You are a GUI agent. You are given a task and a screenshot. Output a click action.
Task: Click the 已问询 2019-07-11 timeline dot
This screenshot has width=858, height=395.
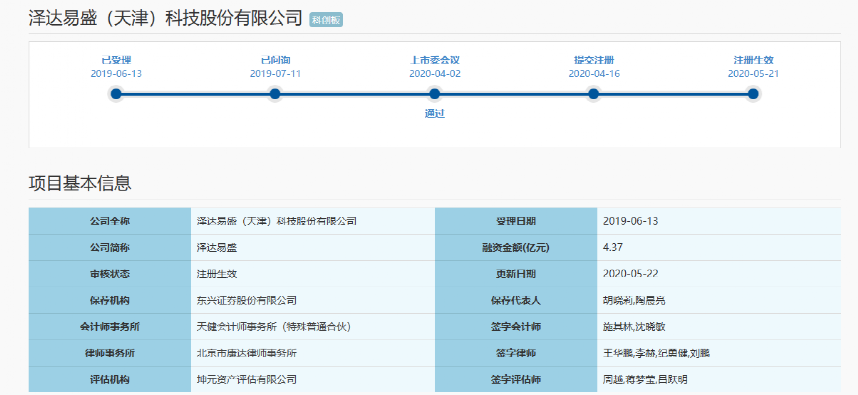[x=275, y=94]
